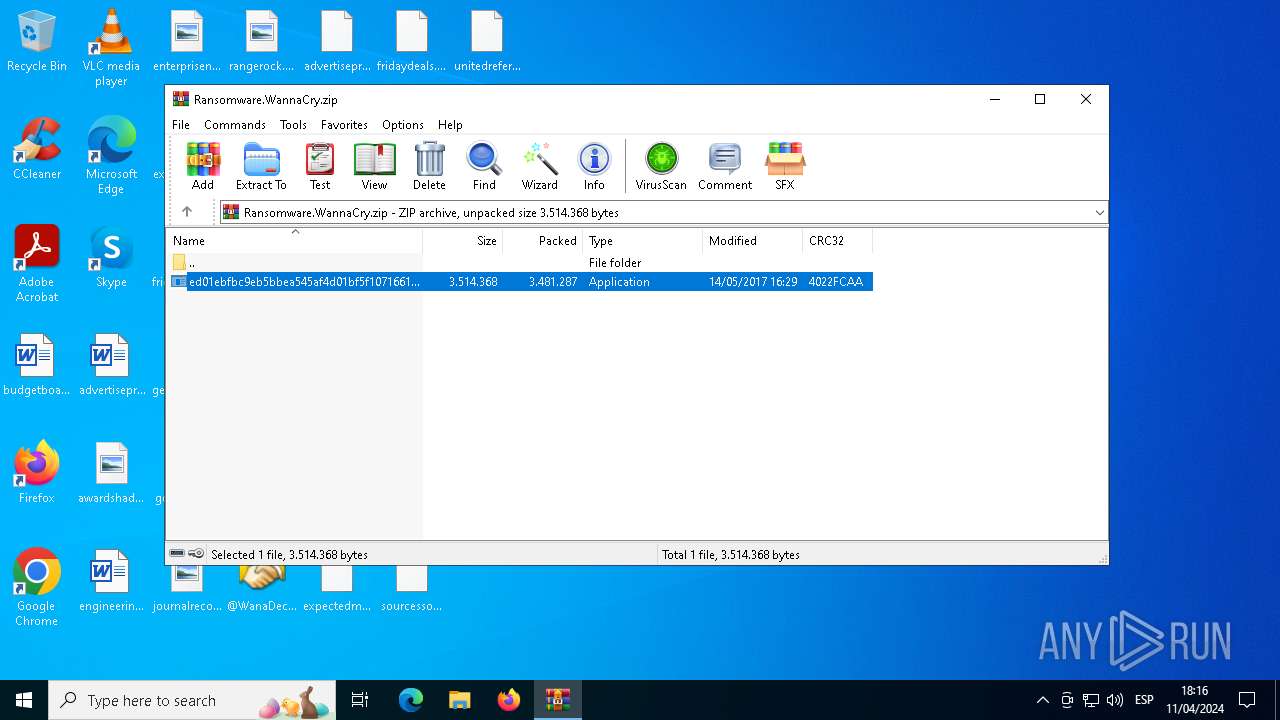Viewport: 1280px width, 720px height.
Task: Open the File menu
Action: pyautogui.click(x=181, y=125)
